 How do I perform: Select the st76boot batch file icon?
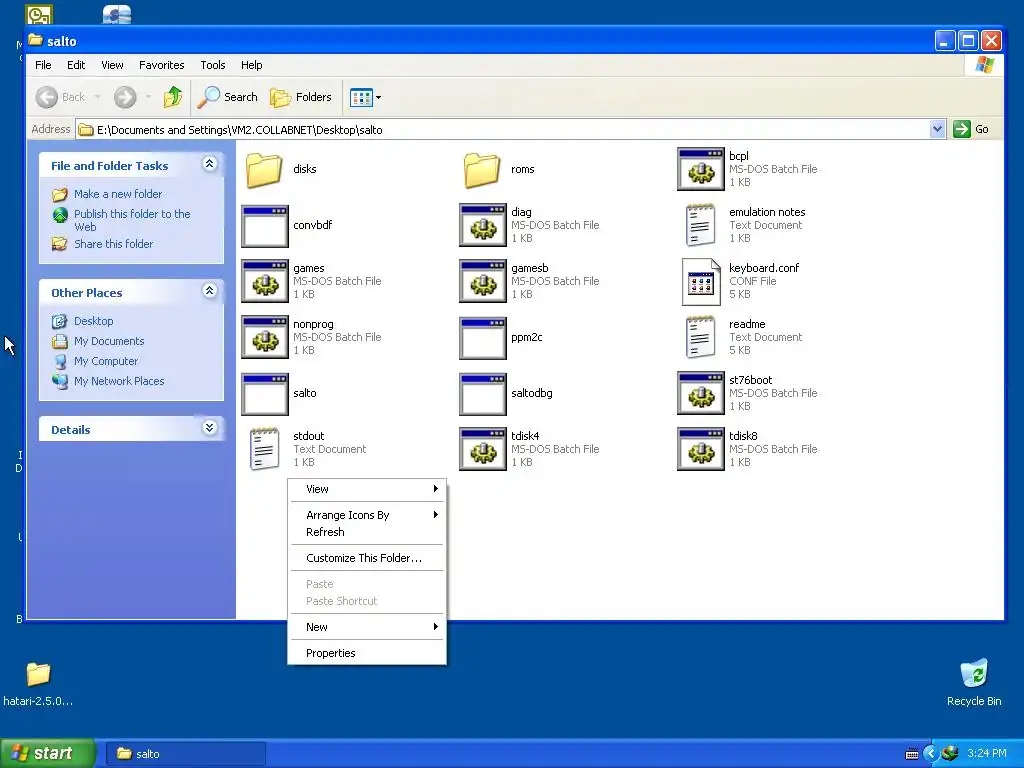(701, 393)
